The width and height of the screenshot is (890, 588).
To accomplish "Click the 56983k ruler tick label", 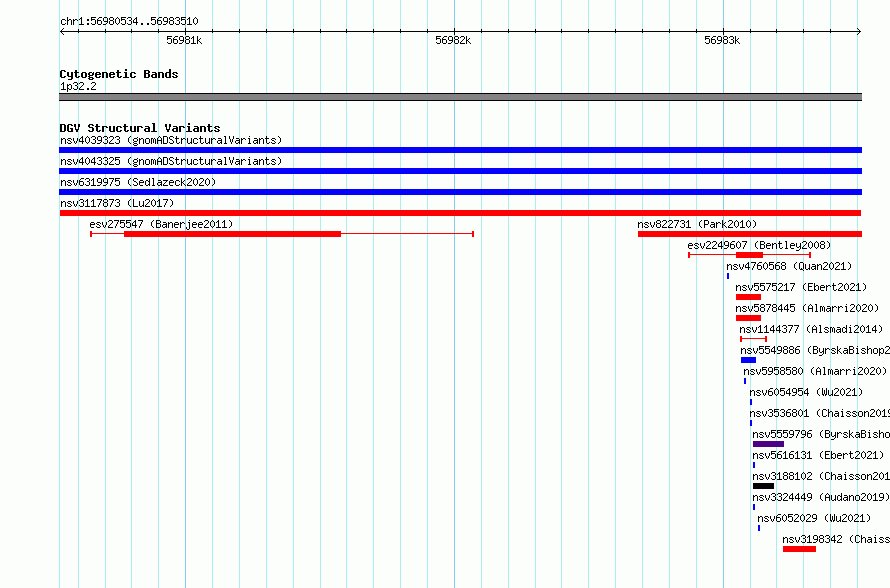I will click(722, 40).
